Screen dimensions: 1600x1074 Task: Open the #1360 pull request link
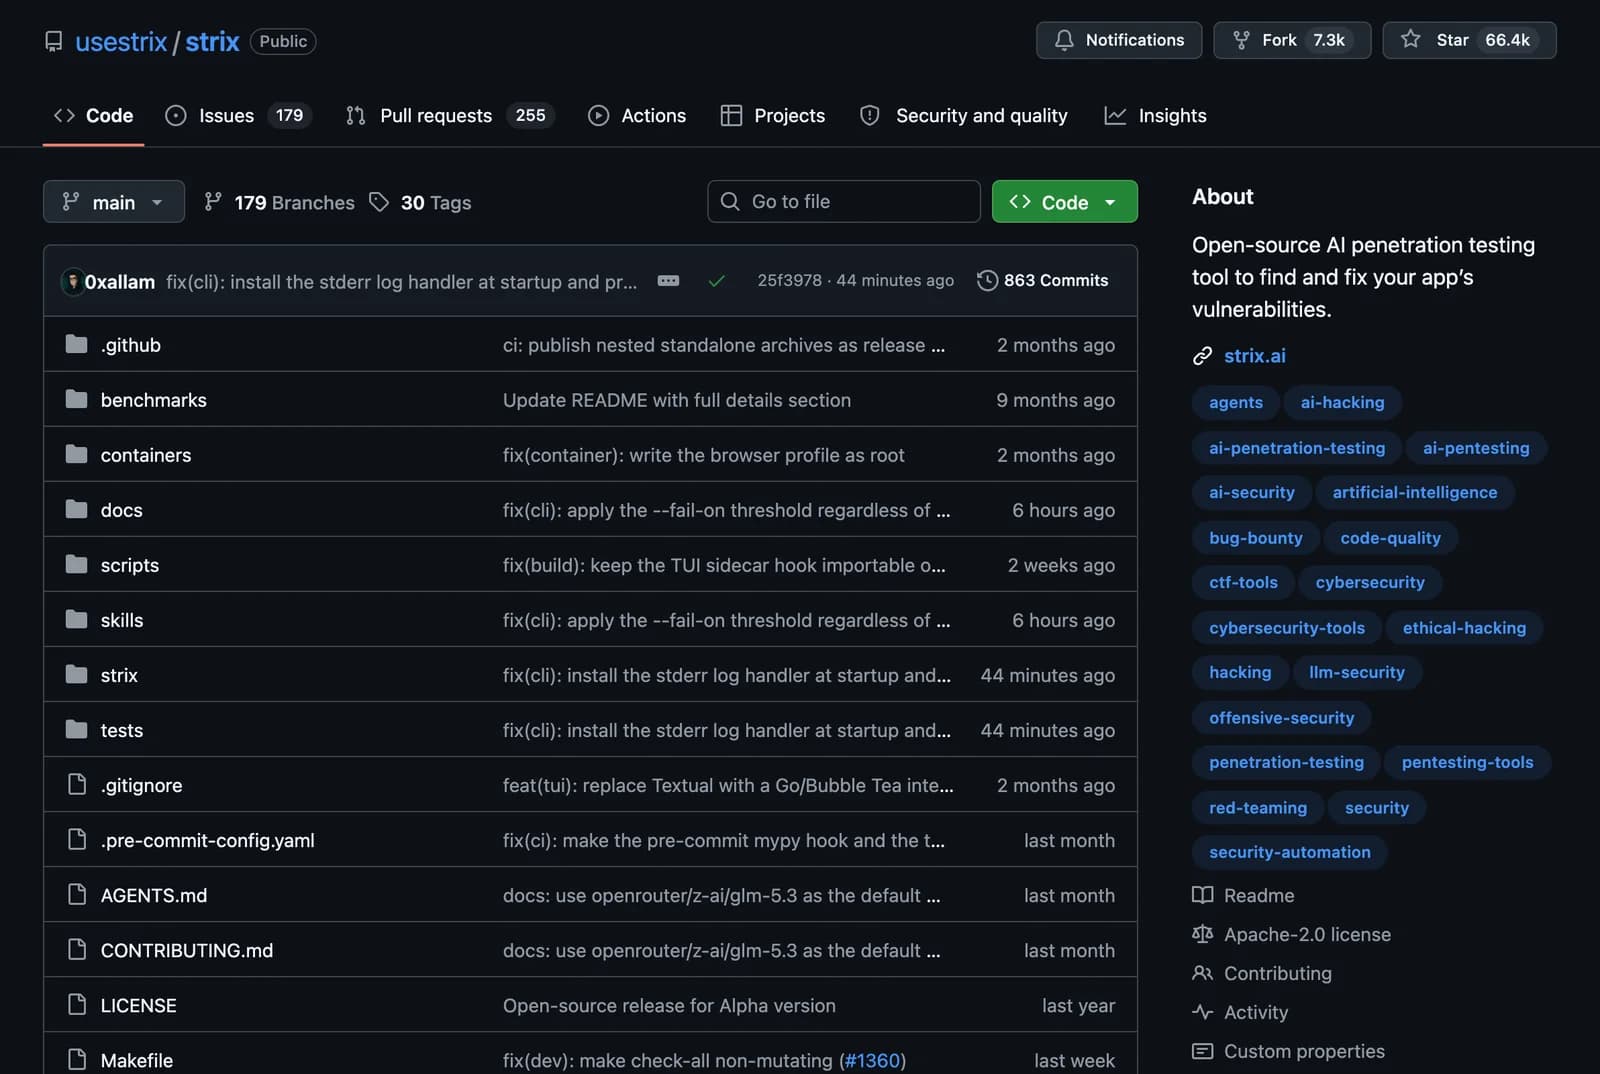[x=872, y=1060]
